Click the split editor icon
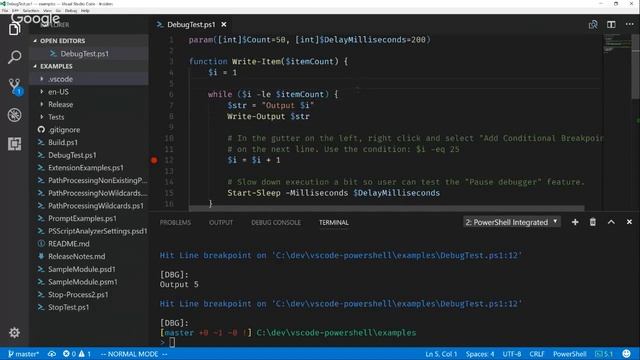640x360 pixels. pyautogui.click(x=611, y=24)
